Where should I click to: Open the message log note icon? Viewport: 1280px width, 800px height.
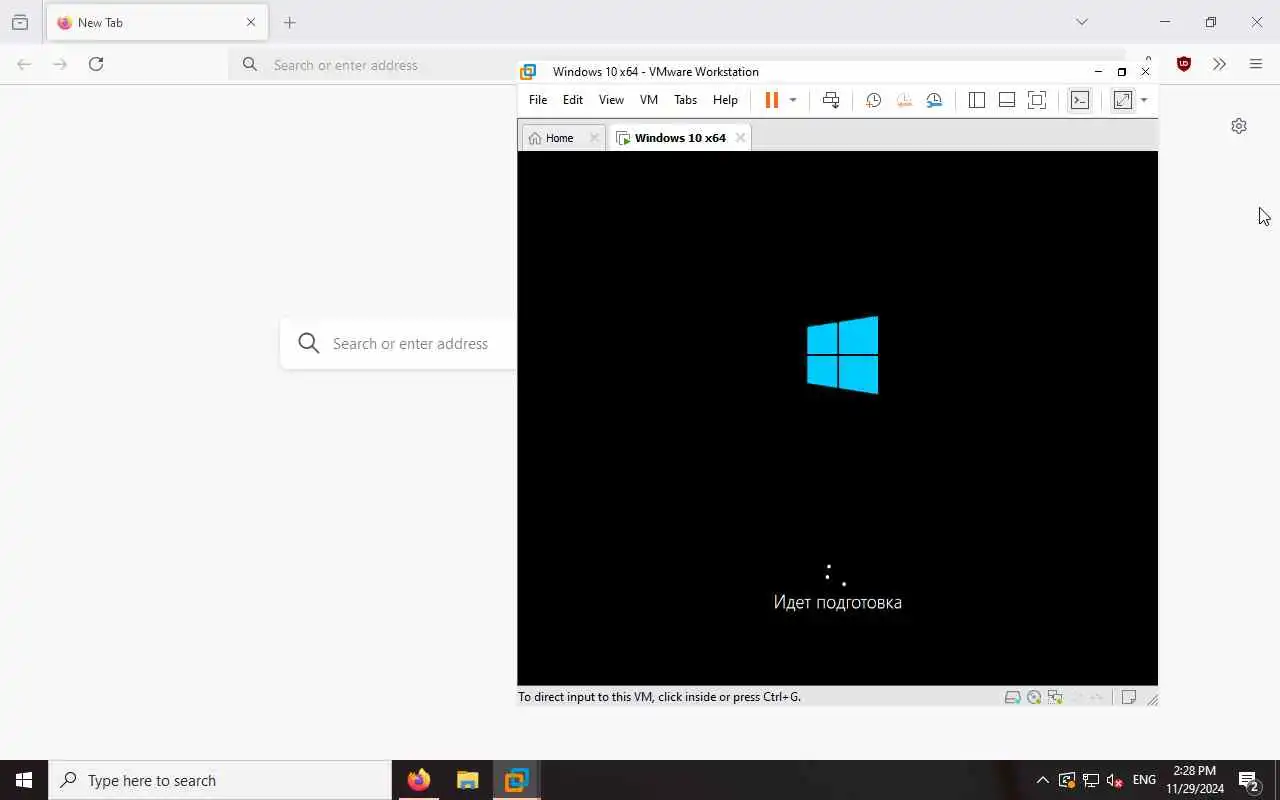[1129, 697]
